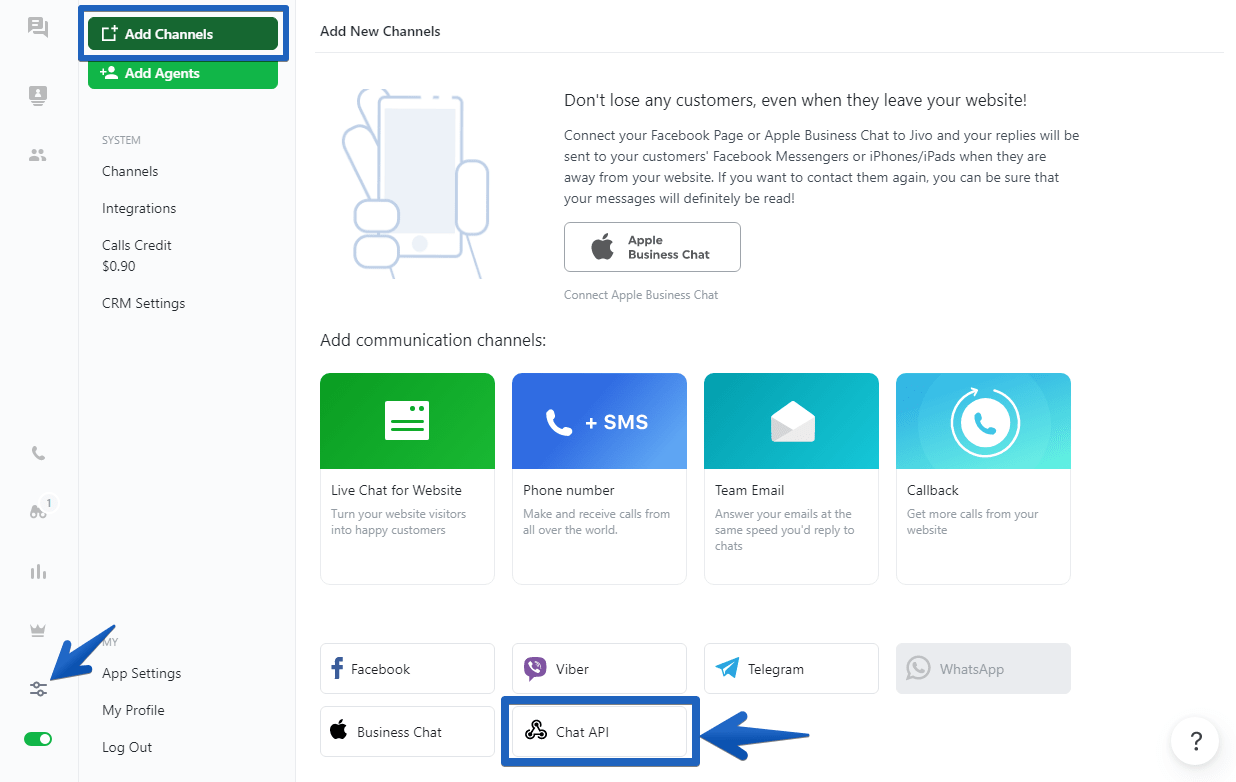Open the Chats panel icon

37,27
